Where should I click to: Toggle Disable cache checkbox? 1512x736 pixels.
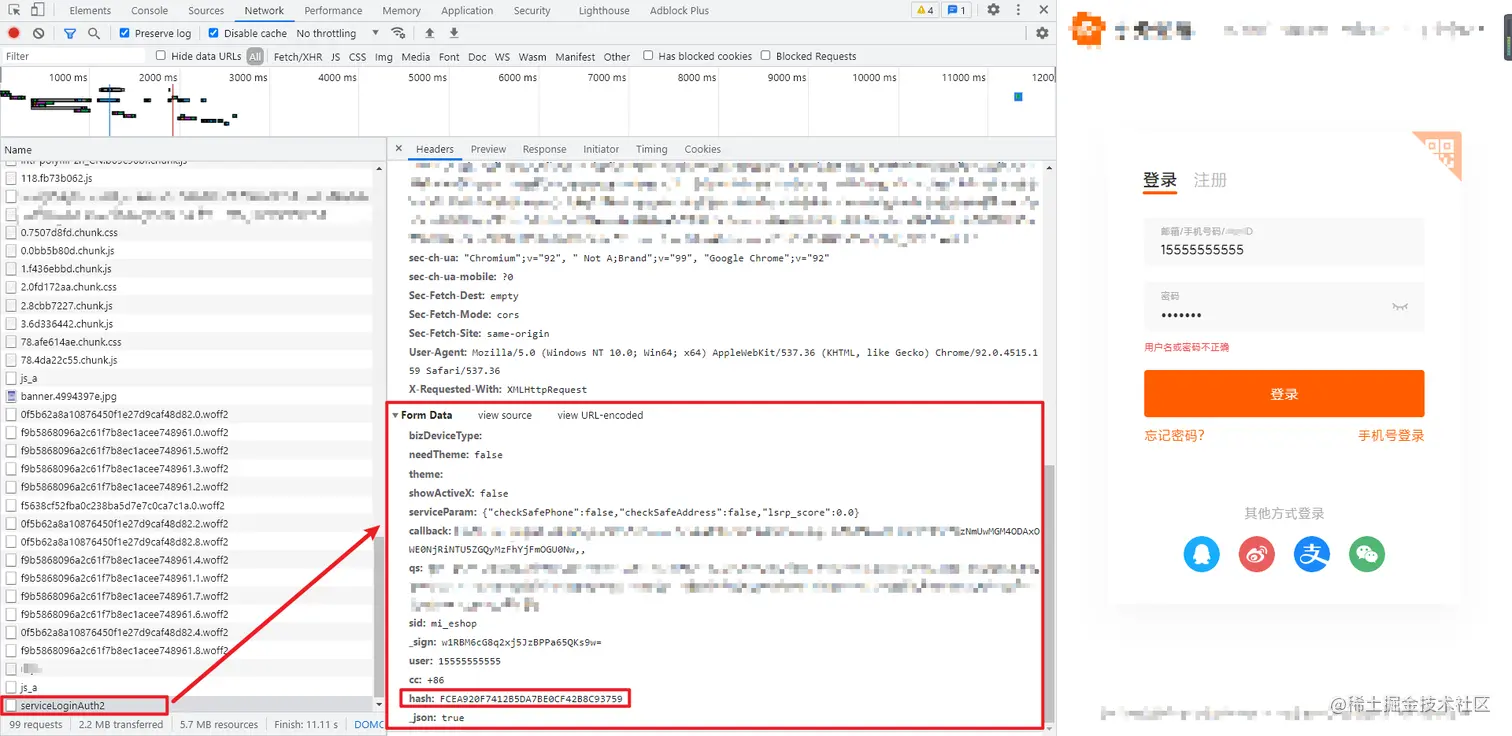[x=213, y=33]
